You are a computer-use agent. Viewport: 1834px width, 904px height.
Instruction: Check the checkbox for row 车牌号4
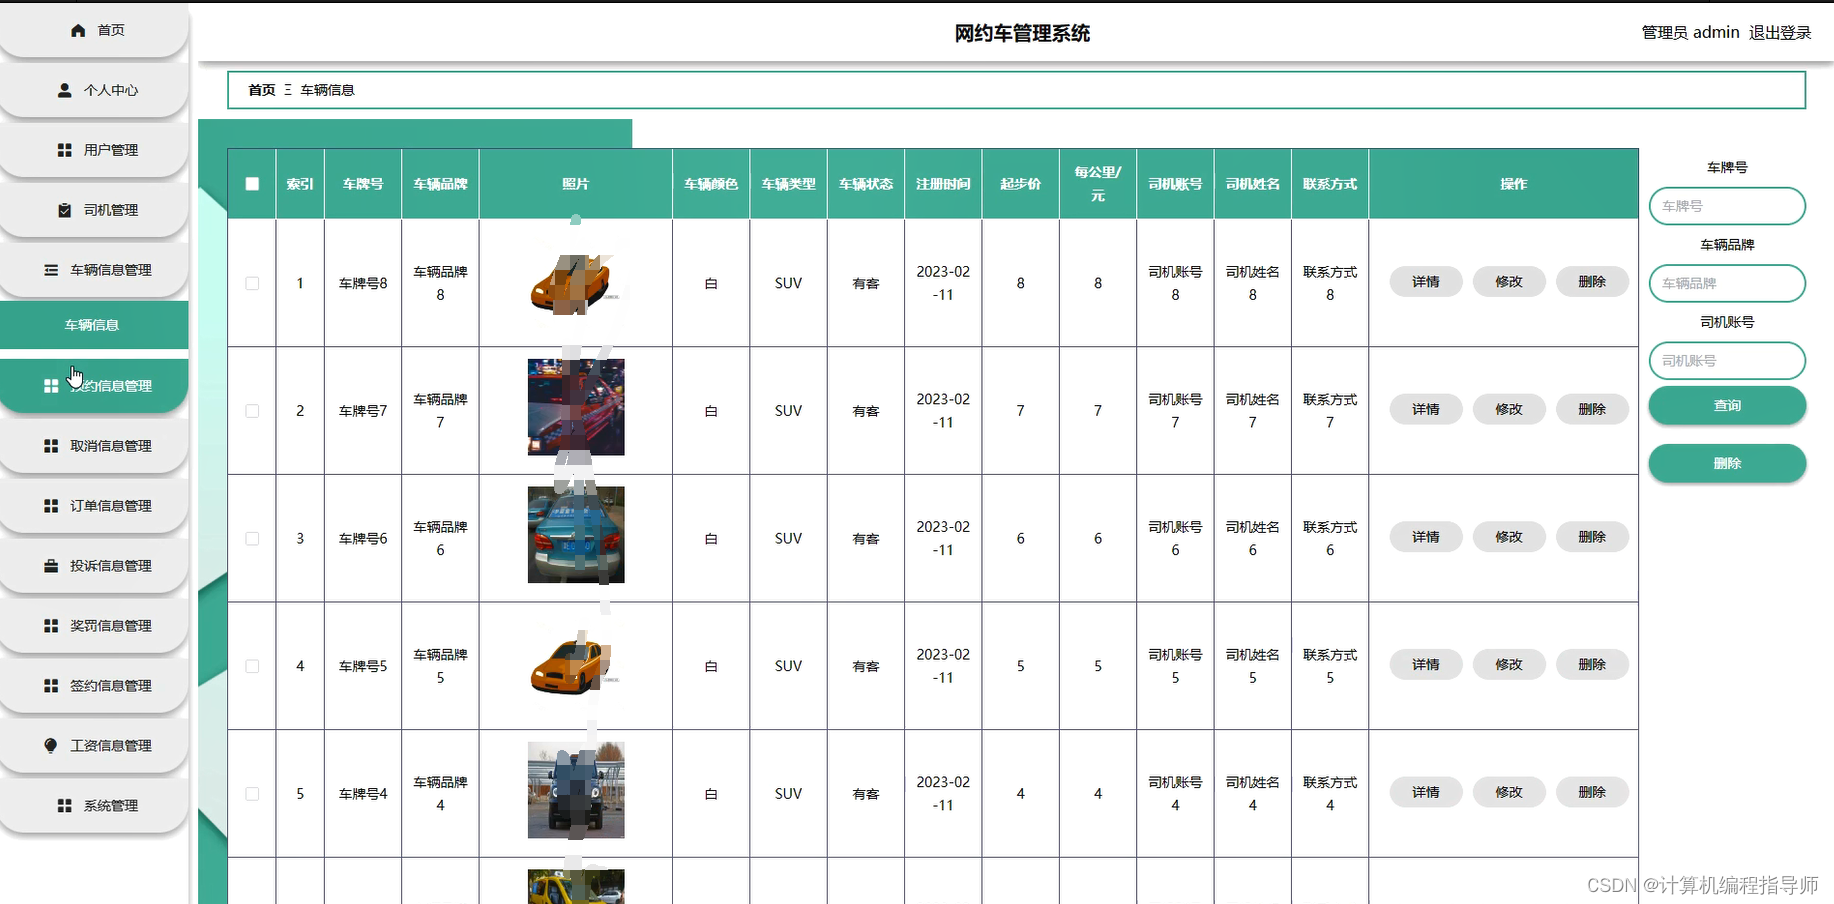click(252, 794)
